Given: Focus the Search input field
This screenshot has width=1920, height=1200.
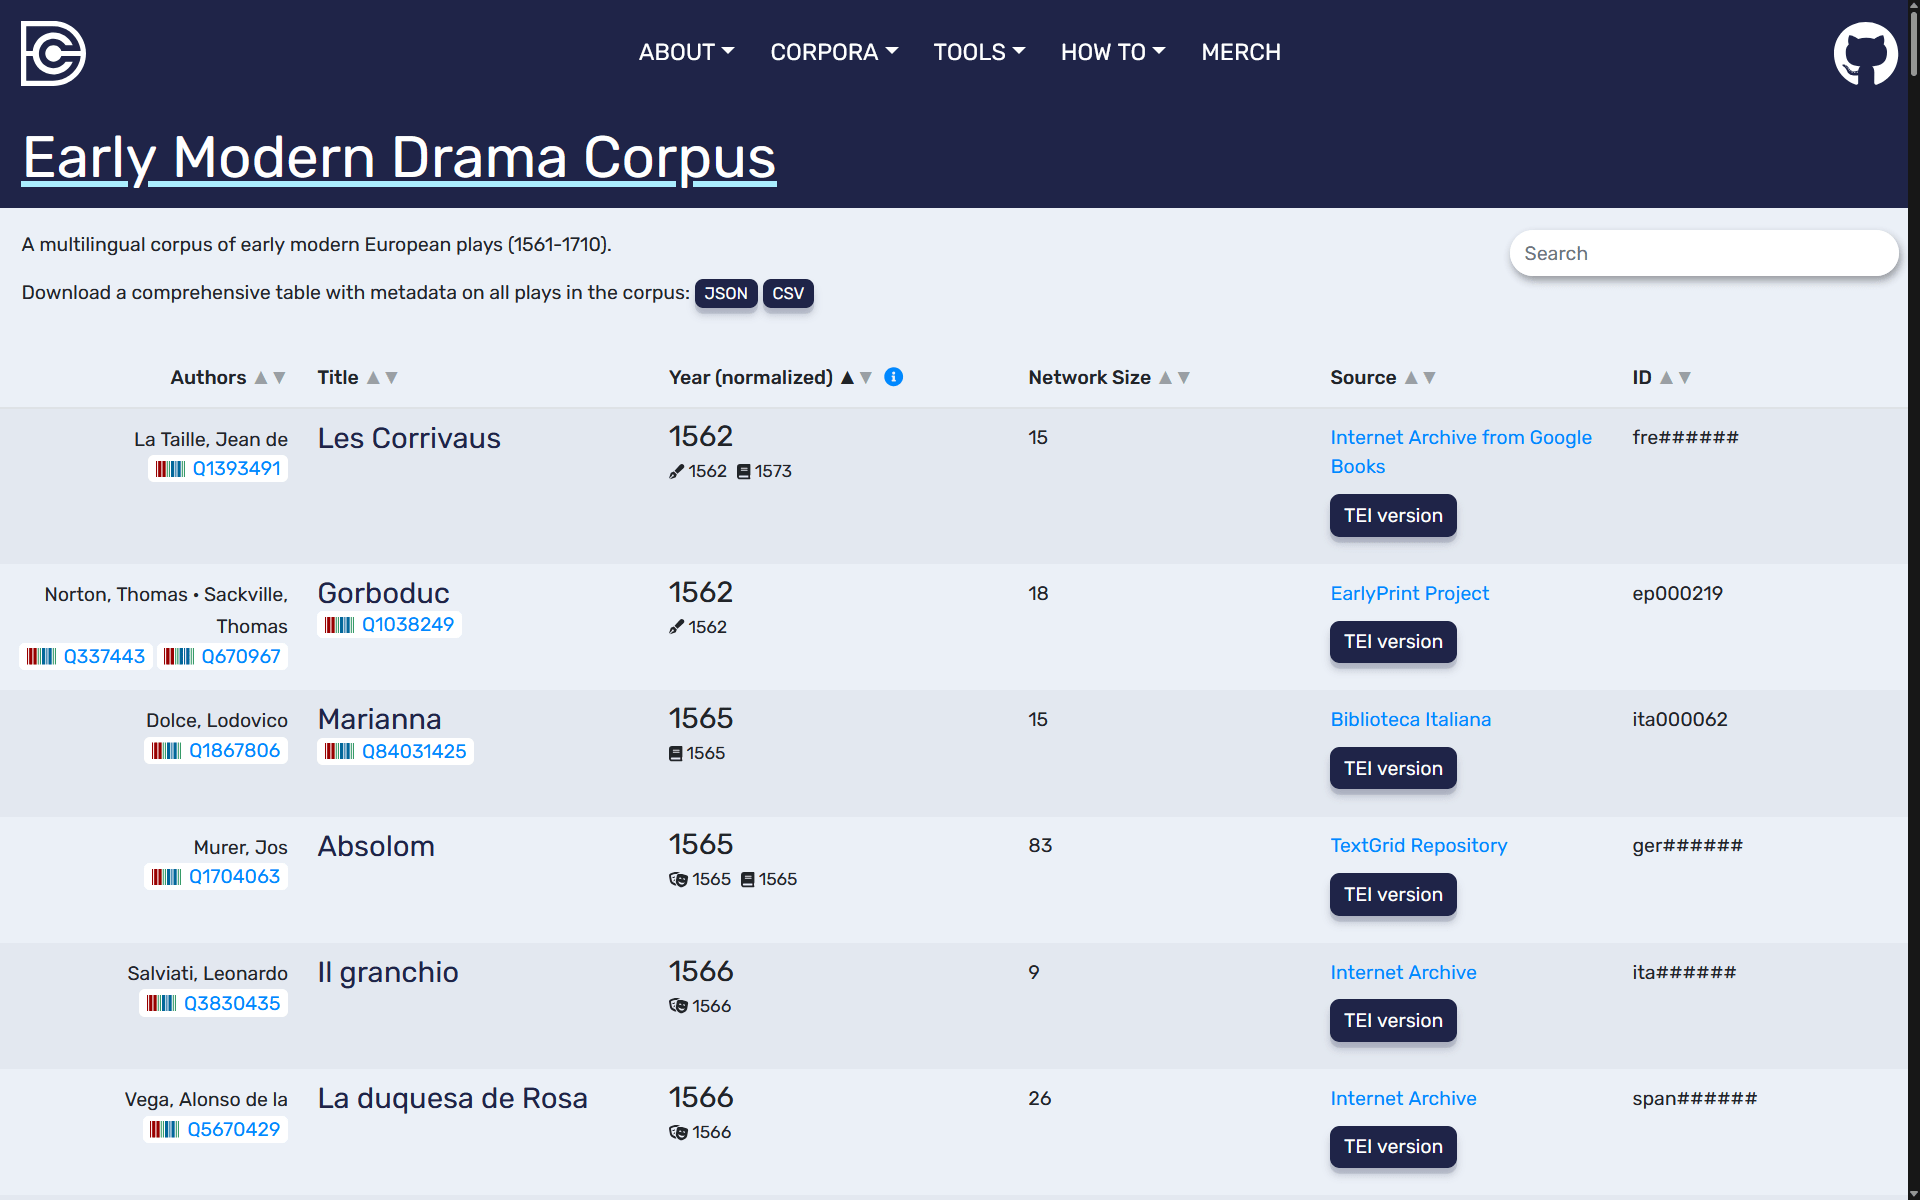Looking at the screenshot, I should 1703,254.
